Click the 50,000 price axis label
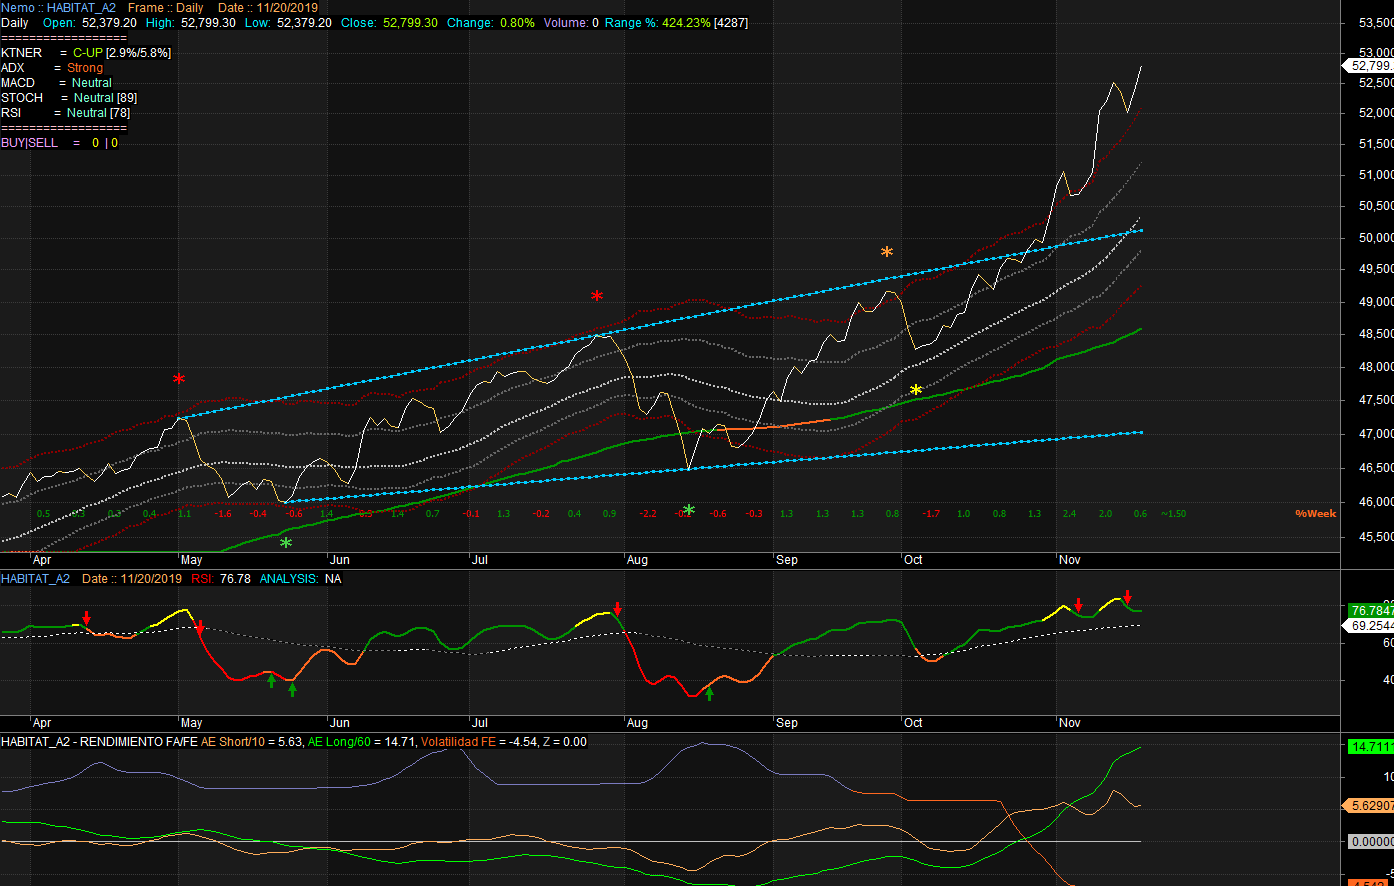Image resolution: width=1394 pixels, height=886 pixels. point(1375,238)
